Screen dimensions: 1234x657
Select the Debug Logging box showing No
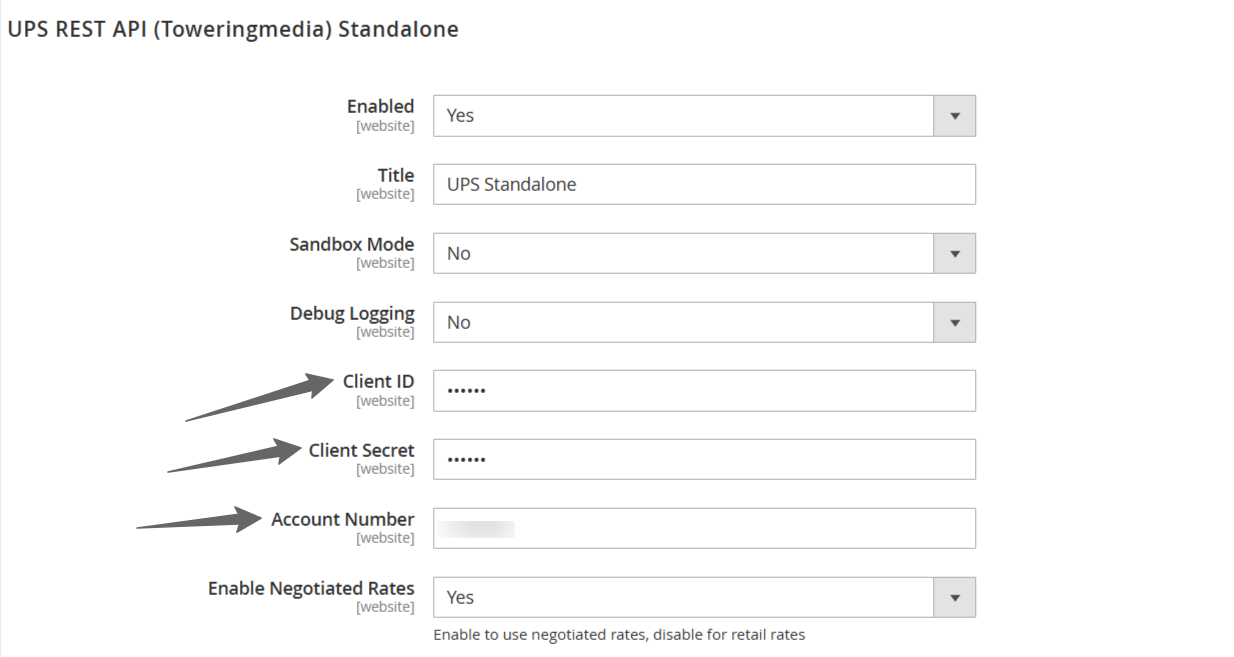(x=704, y=323)
